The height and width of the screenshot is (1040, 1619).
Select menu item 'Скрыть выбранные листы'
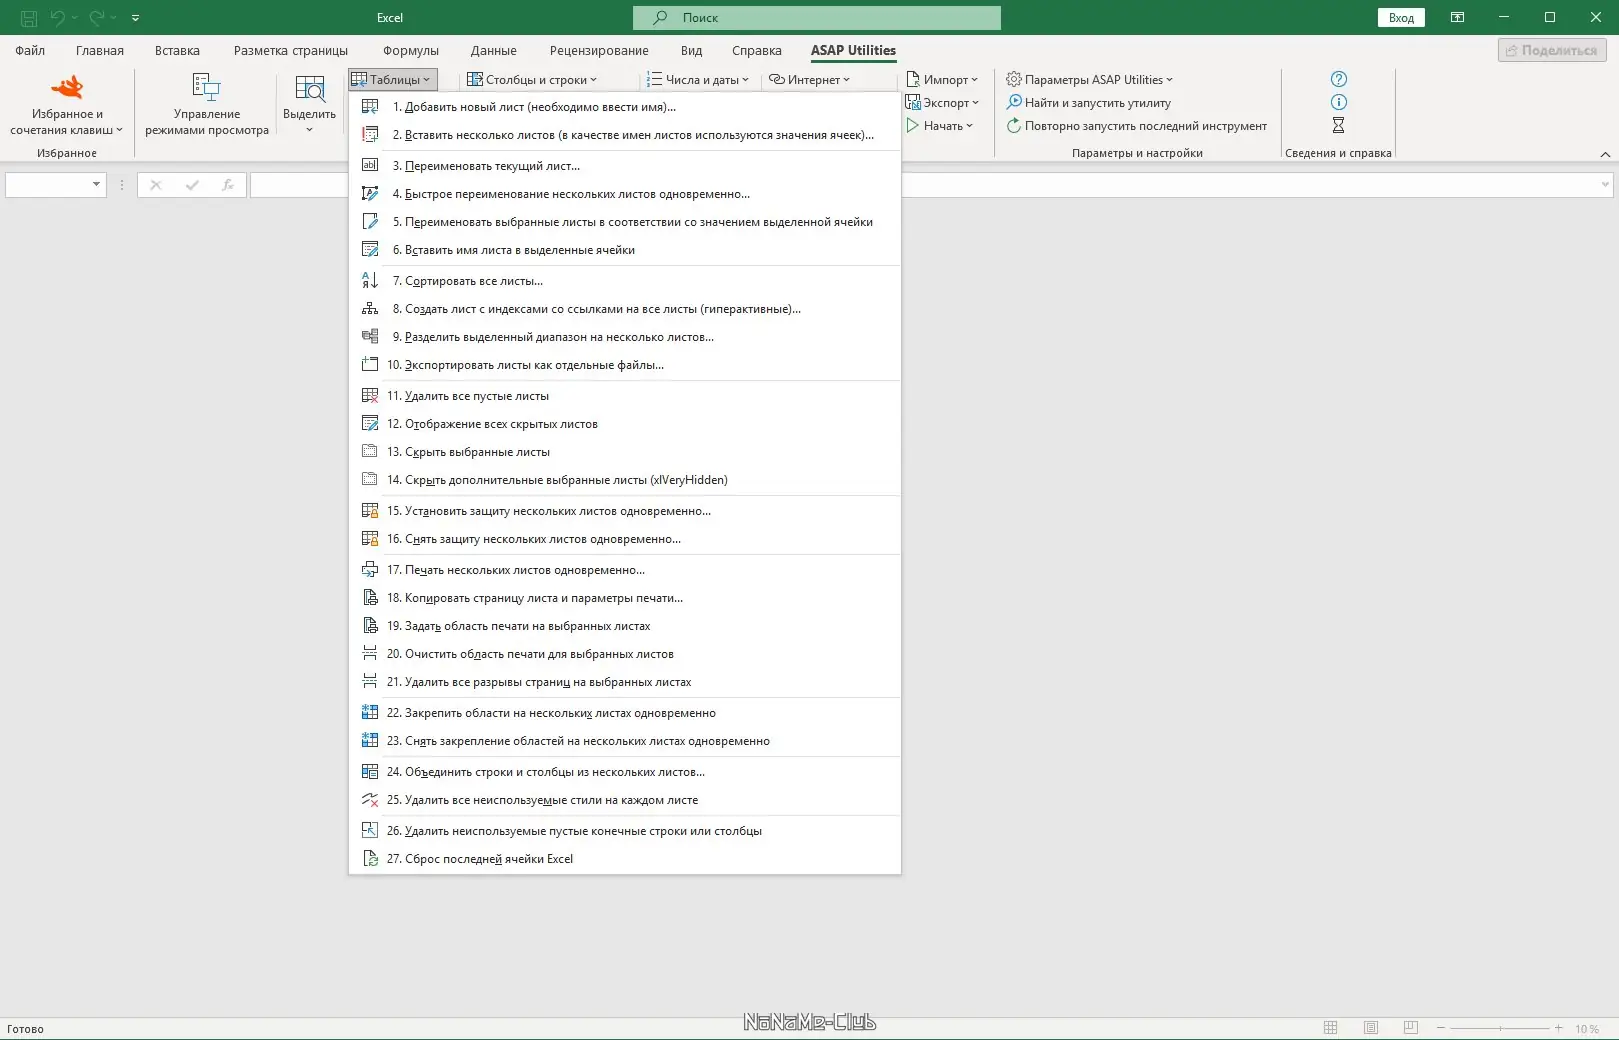tap(625, 452)
